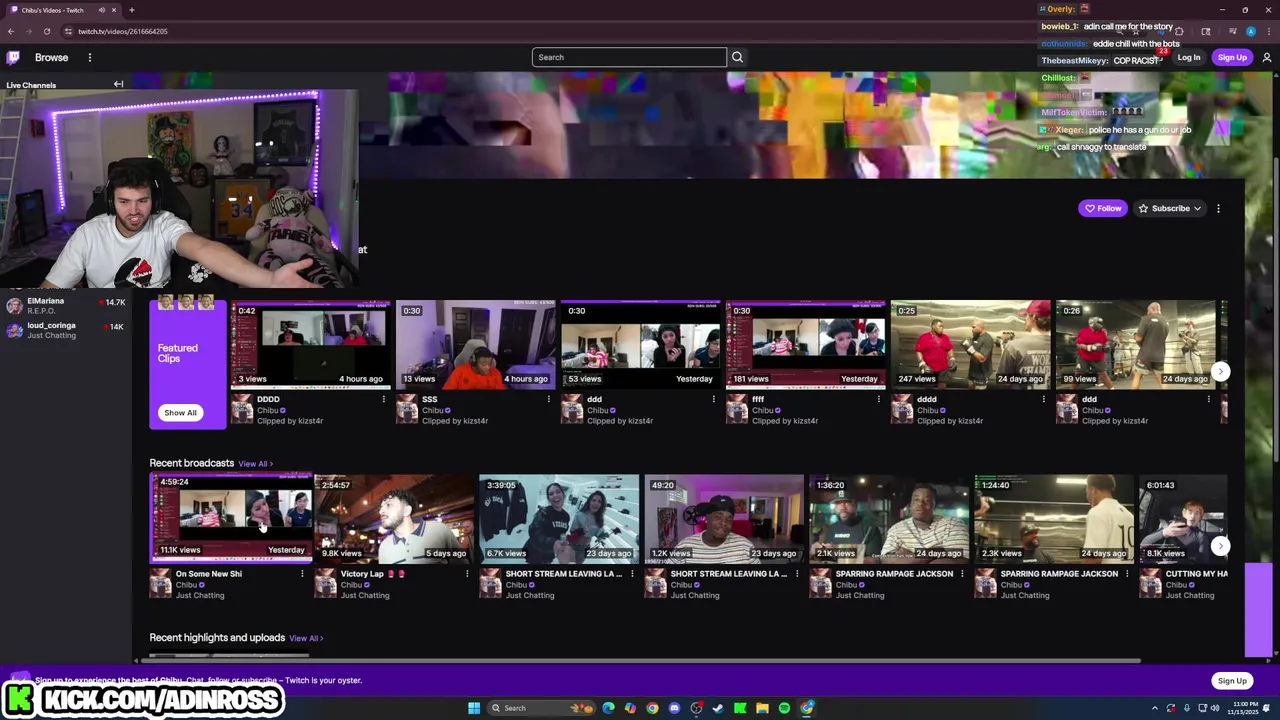Open a new browser tab

131,10
